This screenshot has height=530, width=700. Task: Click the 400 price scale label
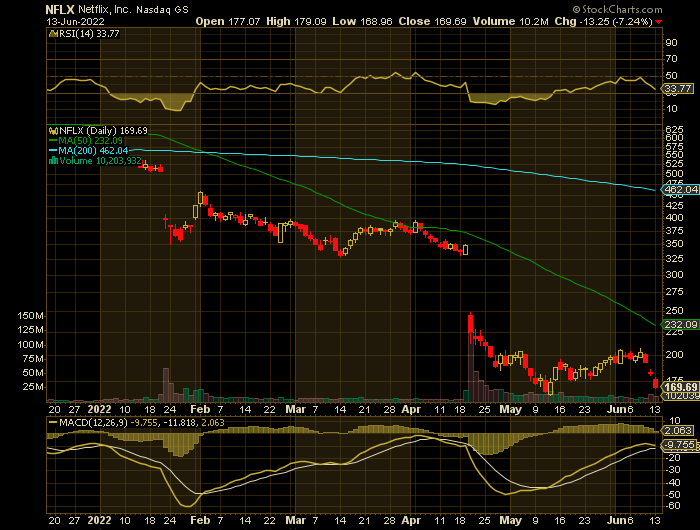(x=675, y=218)
